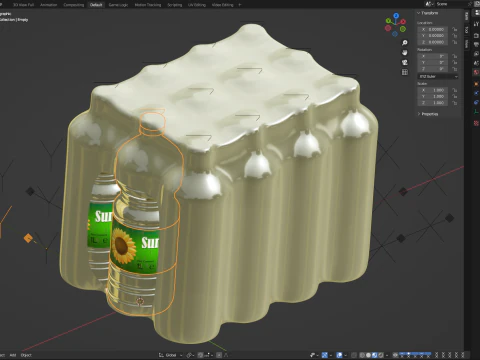Open the Compositing workspace tab
This screenshot has width=480, height=360.
pyautogui.click(x=73, y=5)
